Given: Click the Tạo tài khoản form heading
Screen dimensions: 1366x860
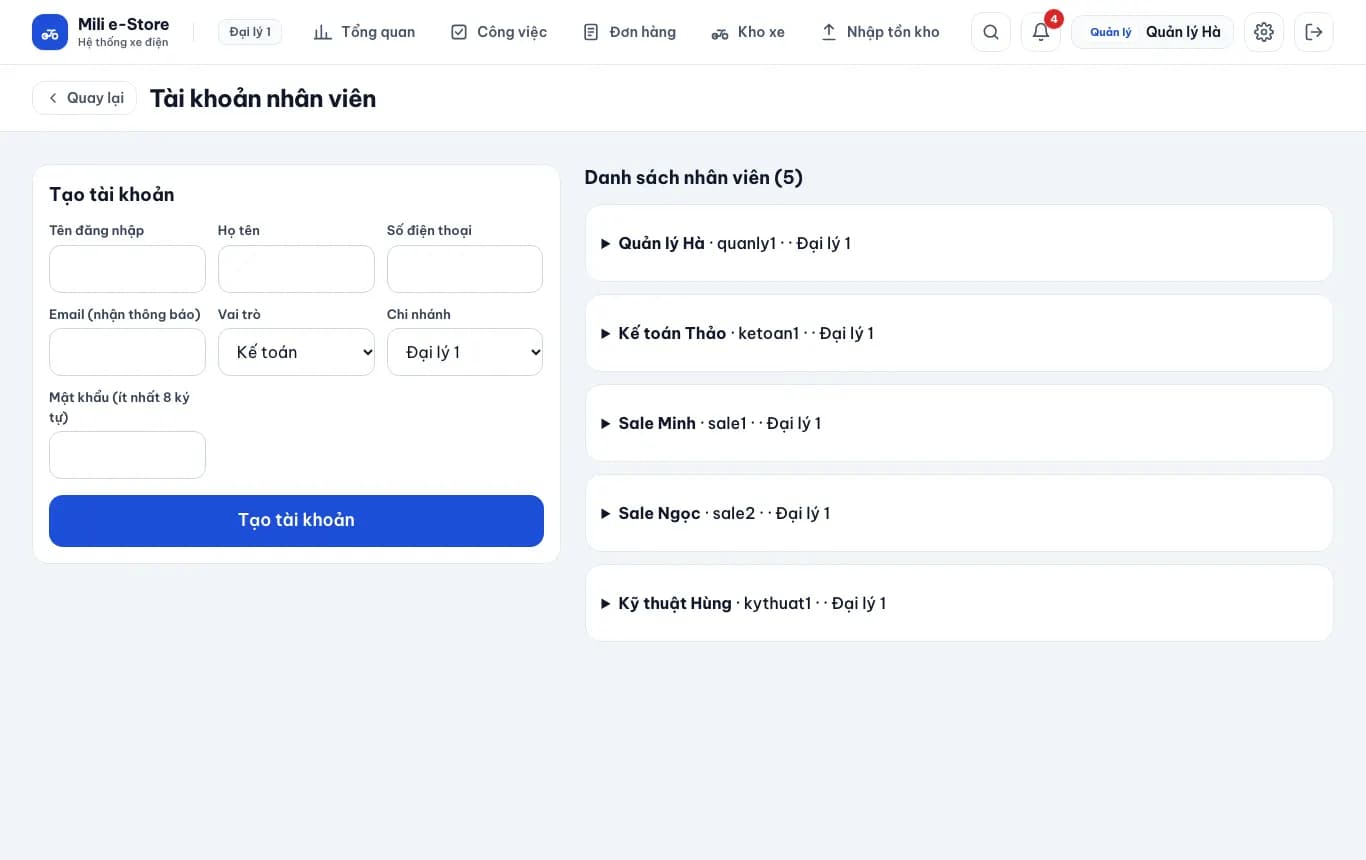Looking at the screenshot, I should tap(112, 194).
